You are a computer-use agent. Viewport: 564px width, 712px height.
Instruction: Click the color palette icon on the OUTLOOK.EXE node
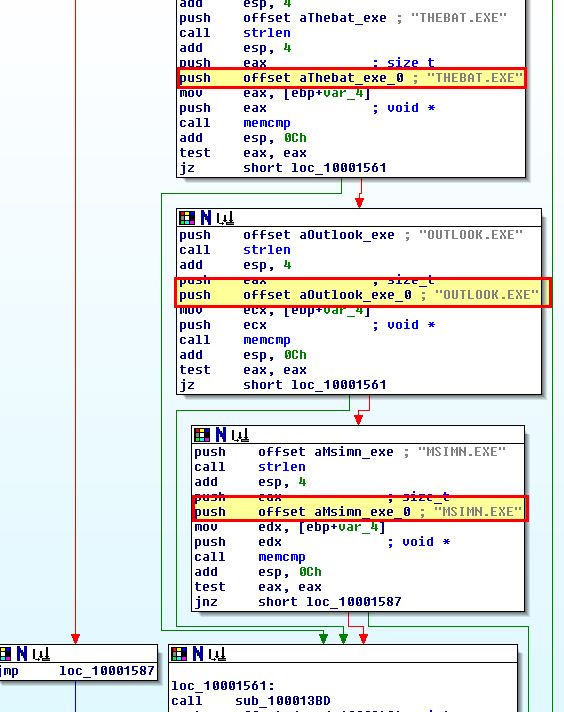pyautogui.click(x=187, y=218)
